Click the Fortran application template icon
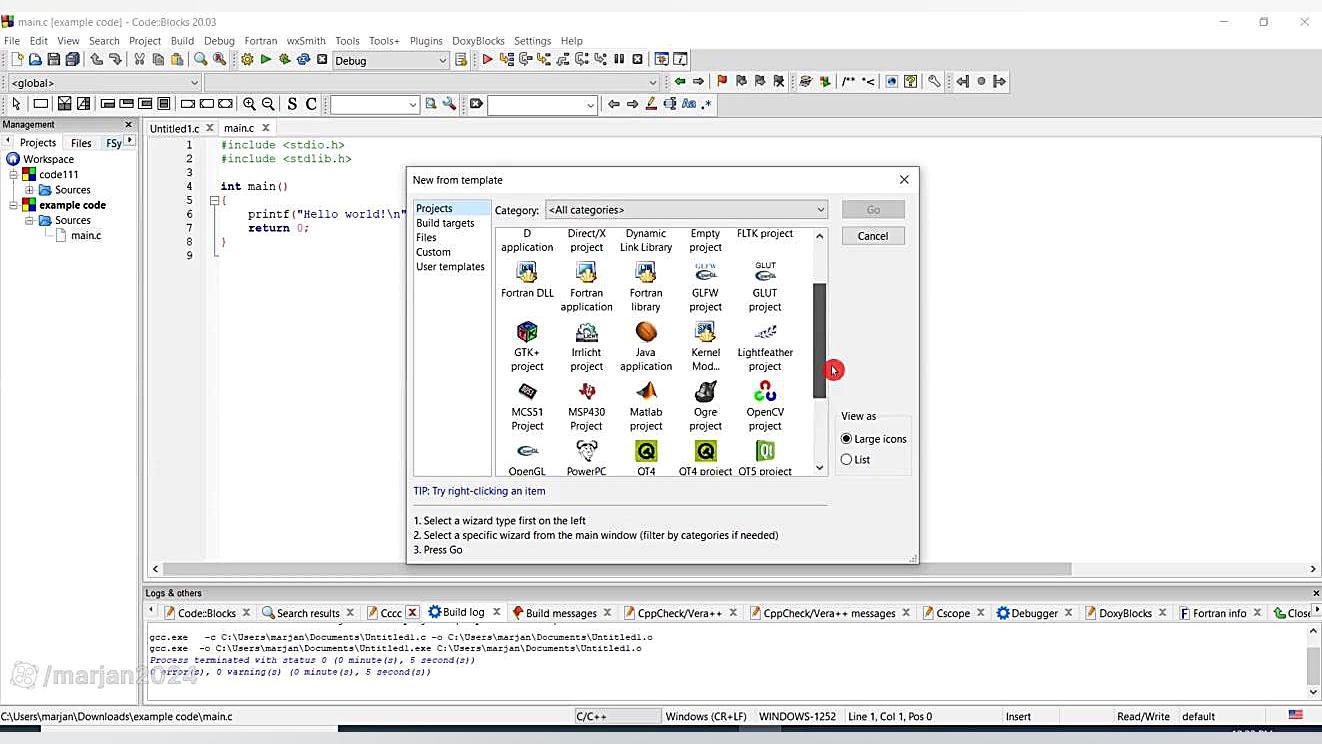 click(x=586, y=273)
